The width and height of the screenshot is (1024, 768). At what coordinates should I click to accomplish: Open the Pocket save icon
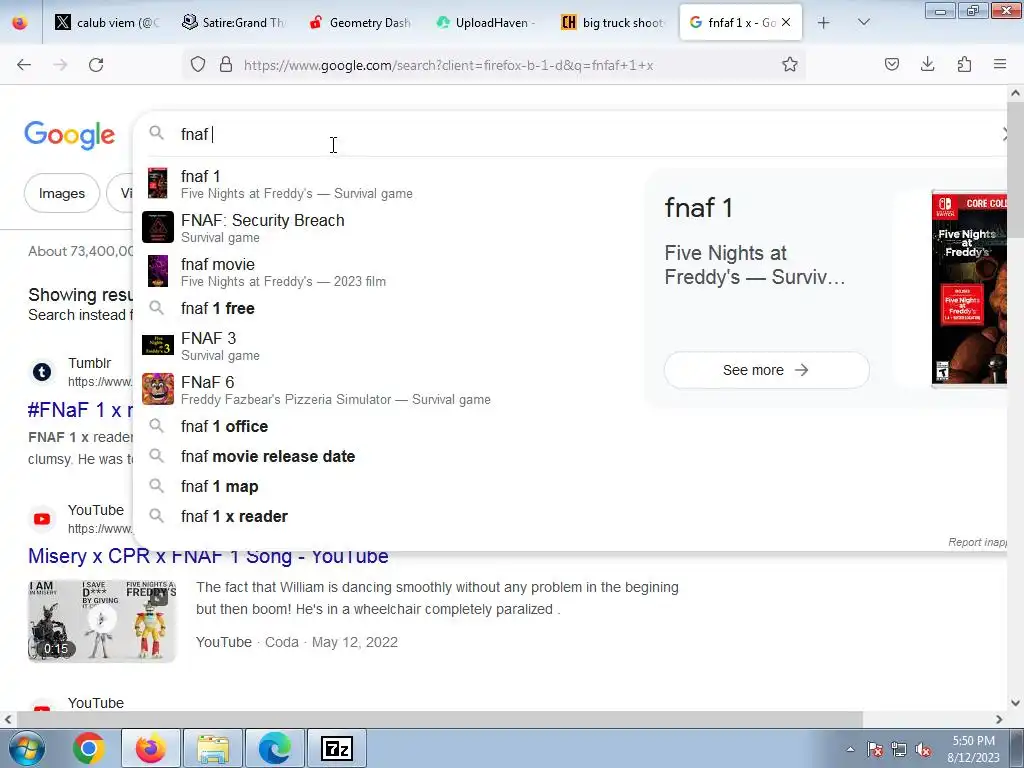(891, 65)
